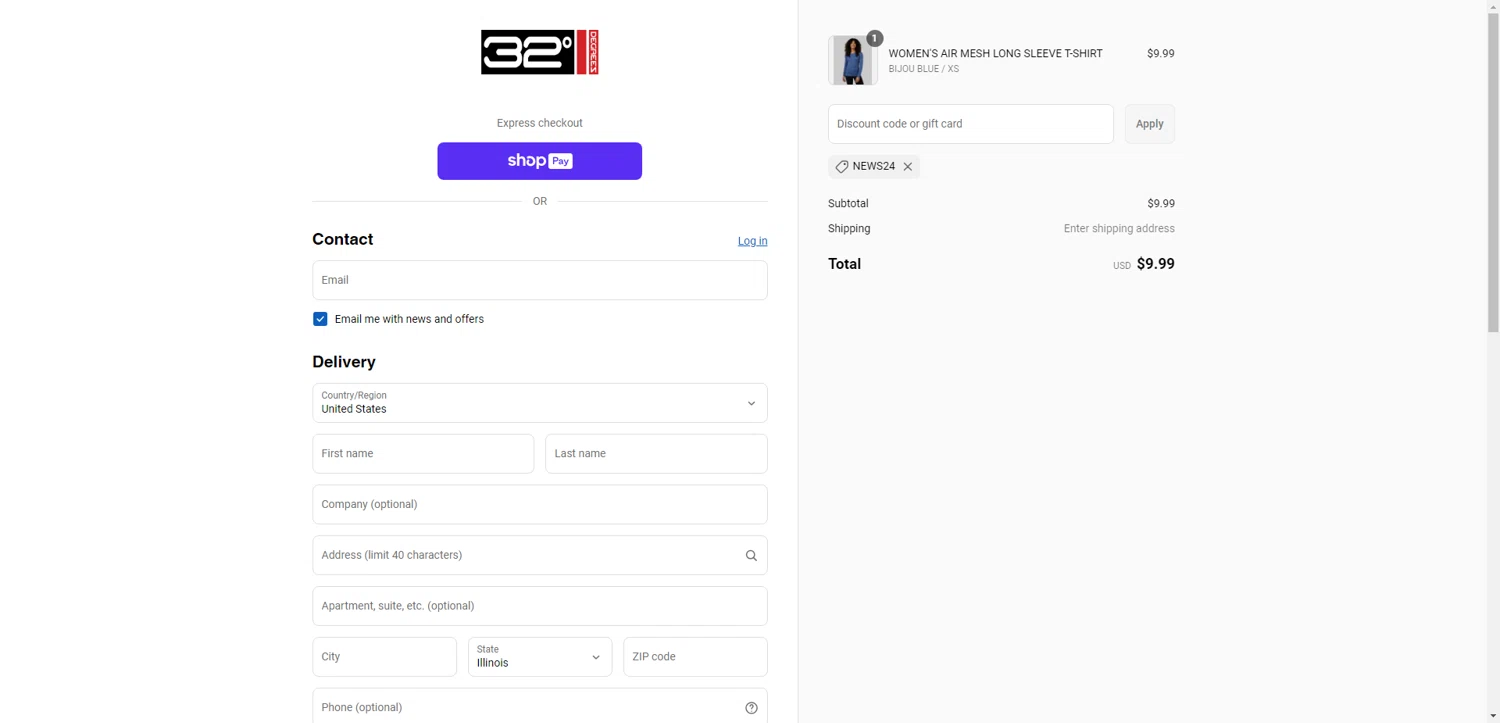Click the Contact section heading

342,239
